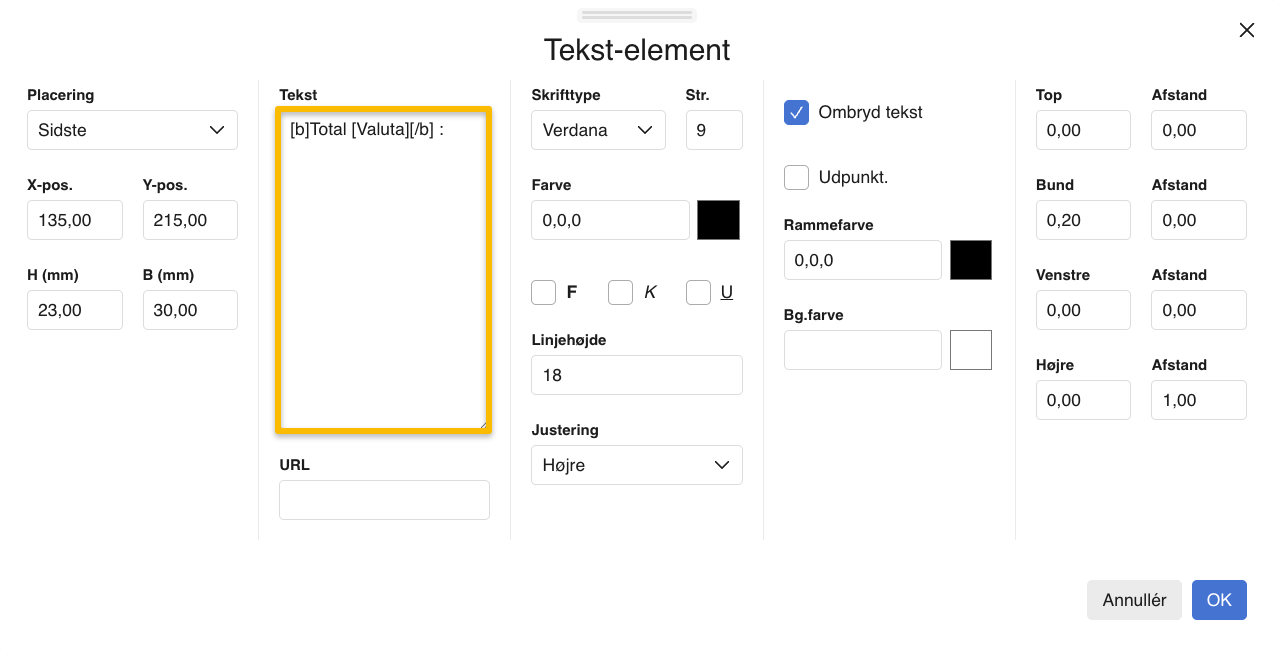
Task: Toggle the bold F checkbox
Action: [544, 293]
